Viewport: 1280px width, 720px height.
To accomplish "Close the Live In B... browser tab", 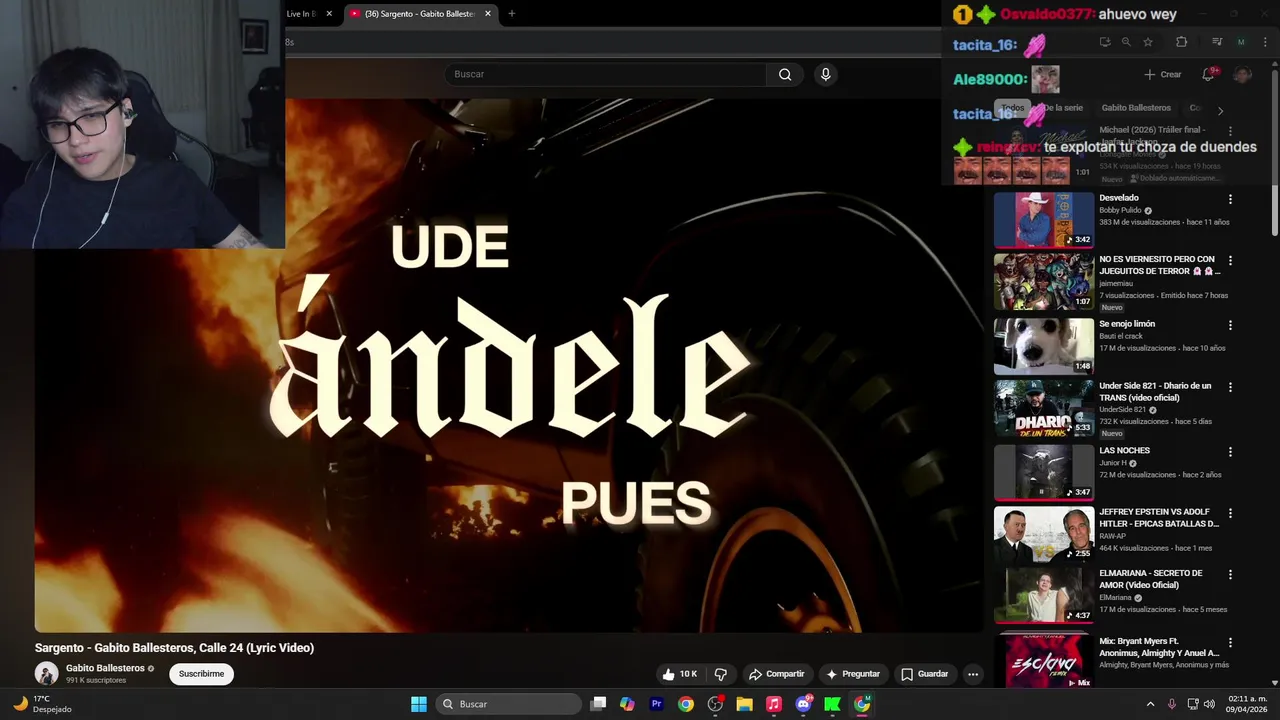I will [329, 14].
